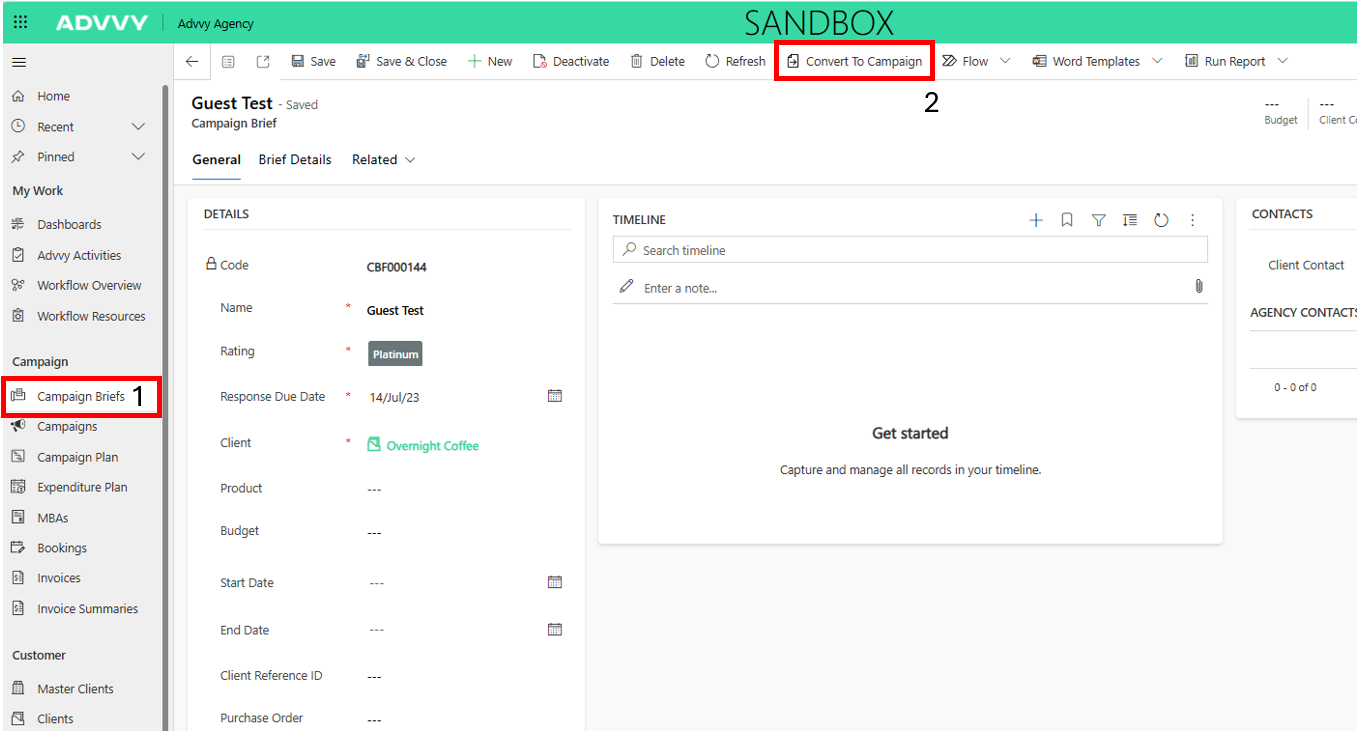Click the Master Clients building icon
Viewport: 1360px width, 736px height.
click(x=18, y=688)
